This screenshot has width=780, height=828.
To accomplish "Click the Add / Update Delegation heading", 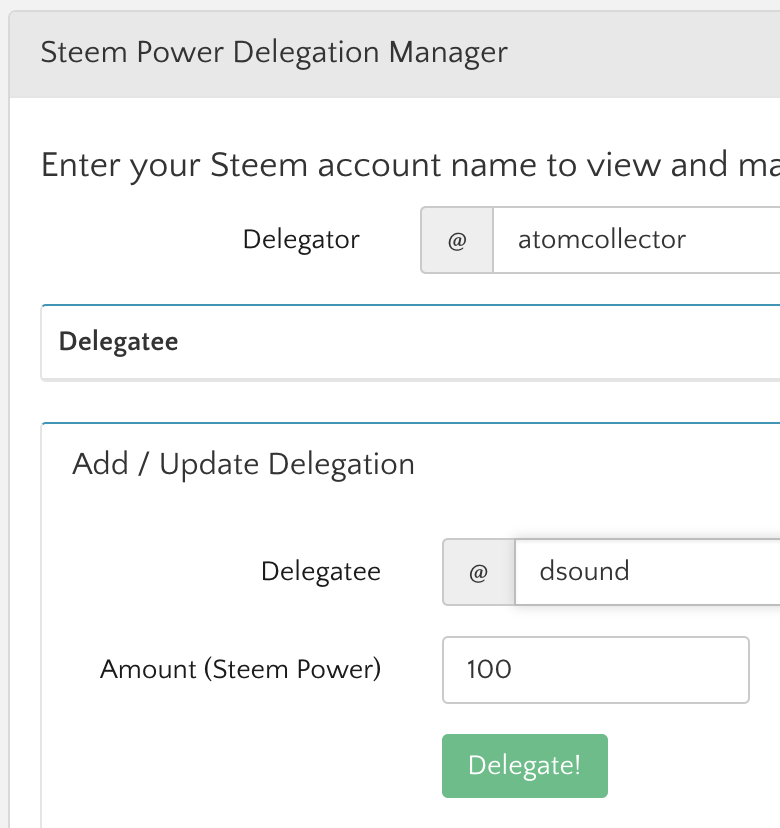I will (x=243, y=464).
